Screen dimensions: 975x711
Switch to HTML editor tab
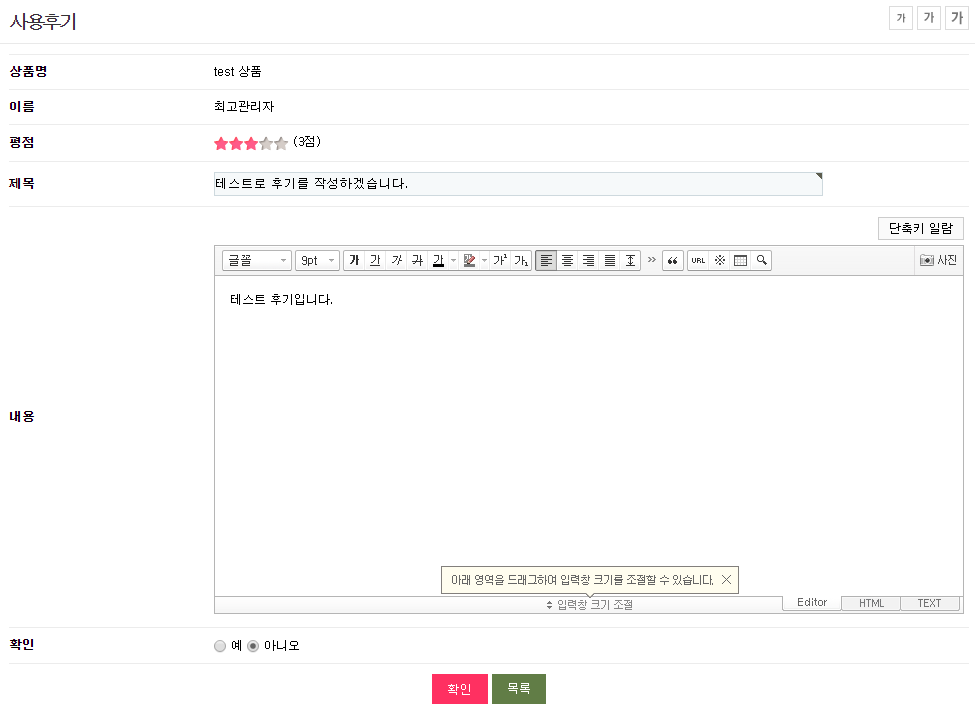(x=871, y=603)
